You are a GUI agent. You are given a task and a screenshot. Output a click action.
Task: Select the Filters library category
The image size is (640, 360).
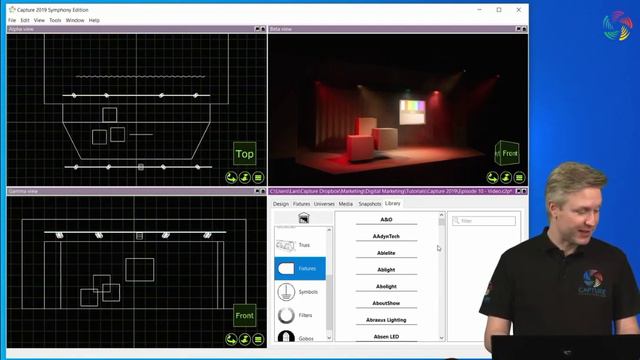pos(300,315)
